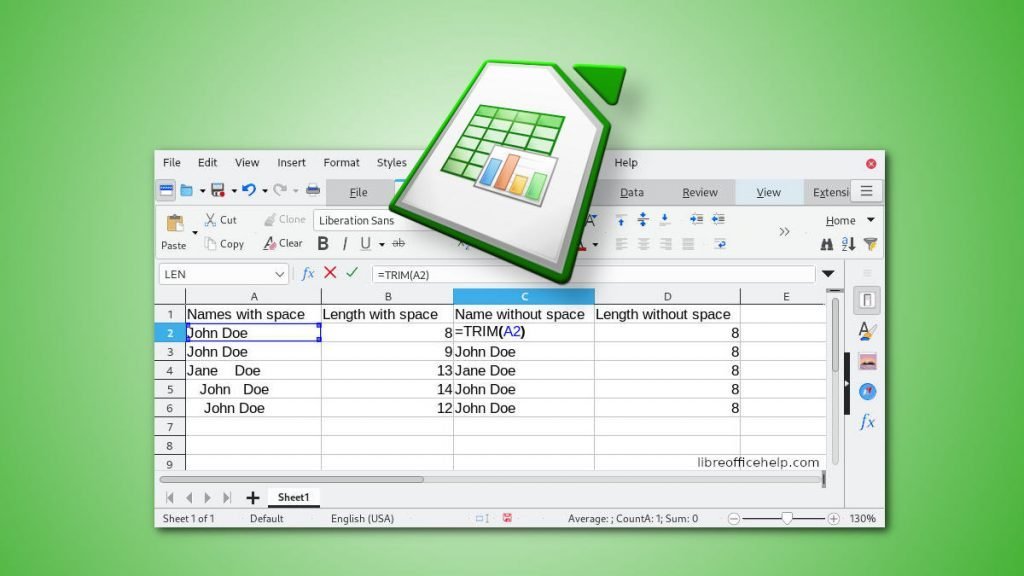This screenshot has width=1024, height=576.
Task: Align text left in cell
Action: pyautogui.click(x=621, y=244)
